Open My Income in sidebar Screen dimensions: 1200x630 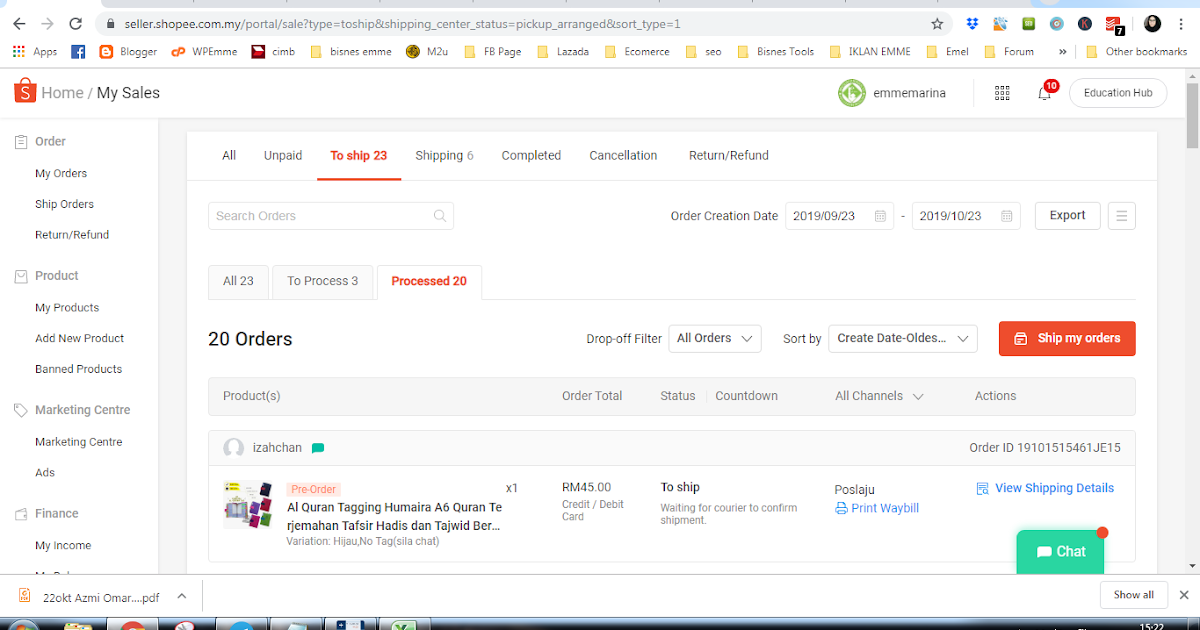pos(63,545)
